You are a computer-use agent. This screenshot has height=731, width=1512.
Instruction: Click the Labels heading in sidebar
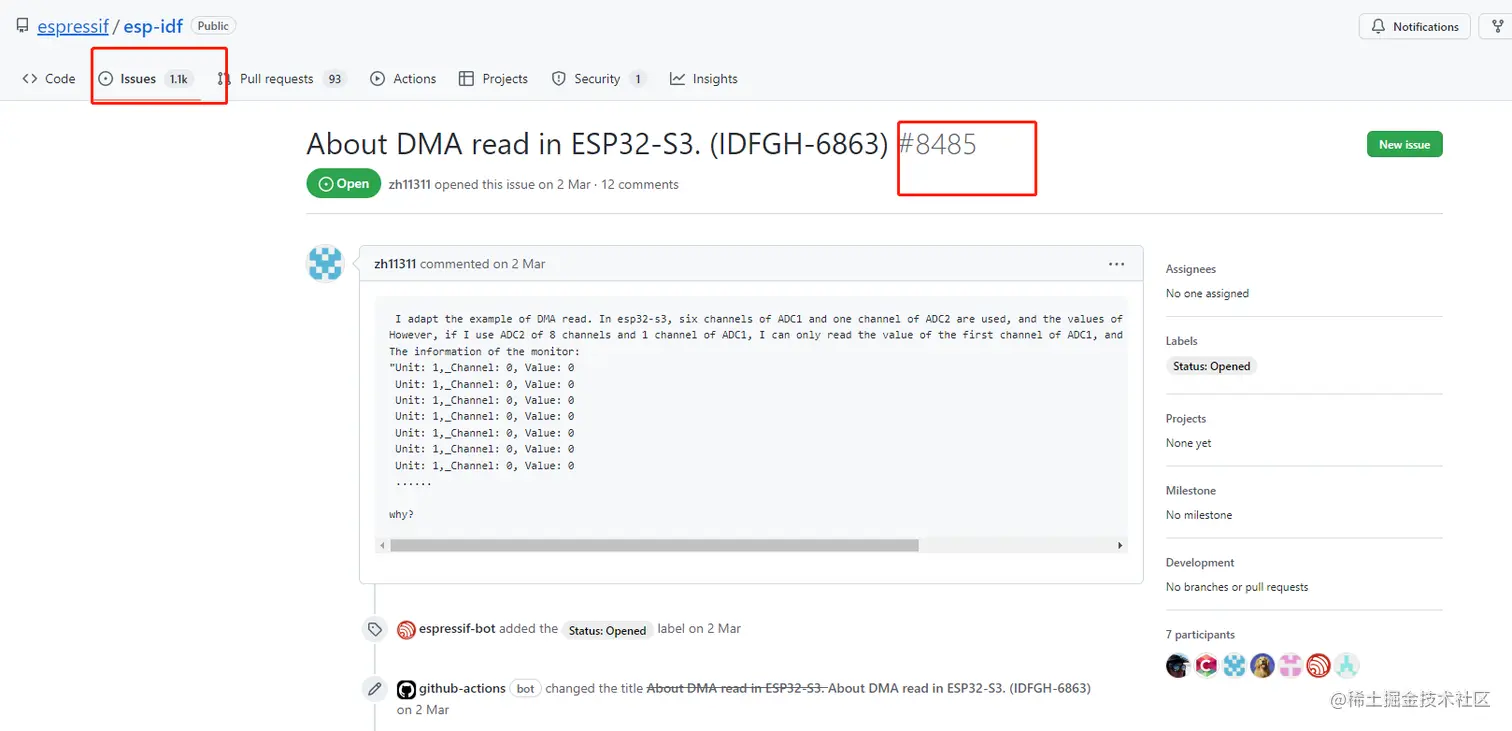1182,341
